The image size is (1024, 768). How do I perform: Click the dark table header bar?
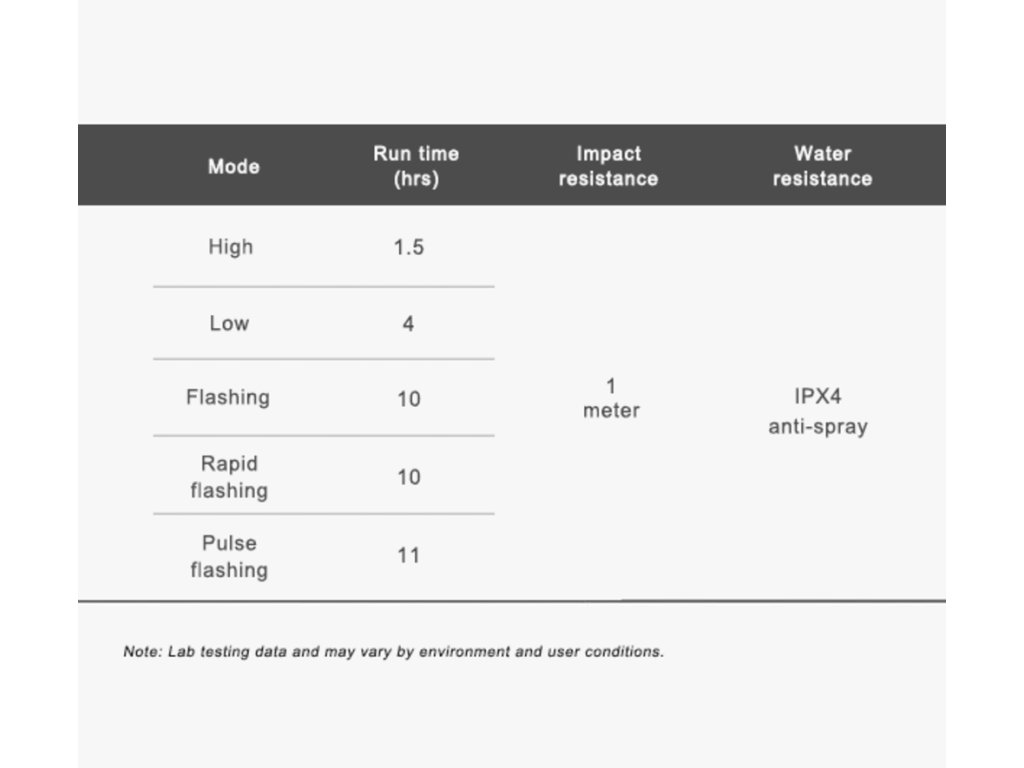(512, 165)
